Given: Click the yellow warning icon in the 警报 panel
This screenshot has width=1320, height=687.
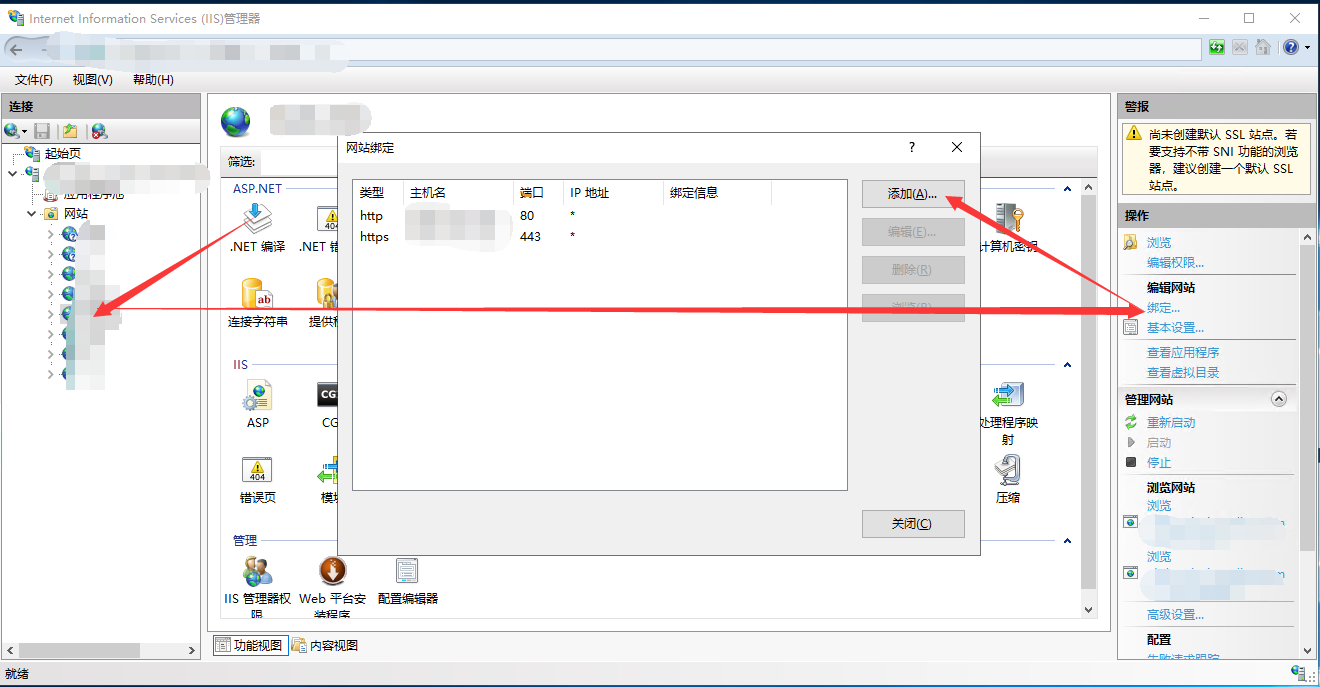Looking at the screenshot, I should tap(1133, 133).
